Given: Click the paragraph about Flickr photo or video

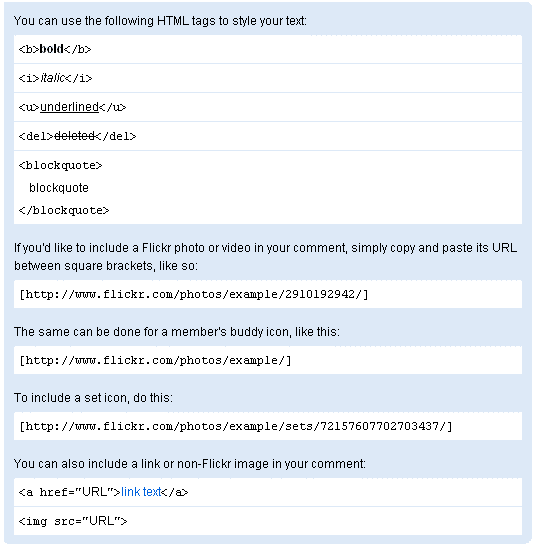Looking at the screenshot, I should [x=266, y=257].
